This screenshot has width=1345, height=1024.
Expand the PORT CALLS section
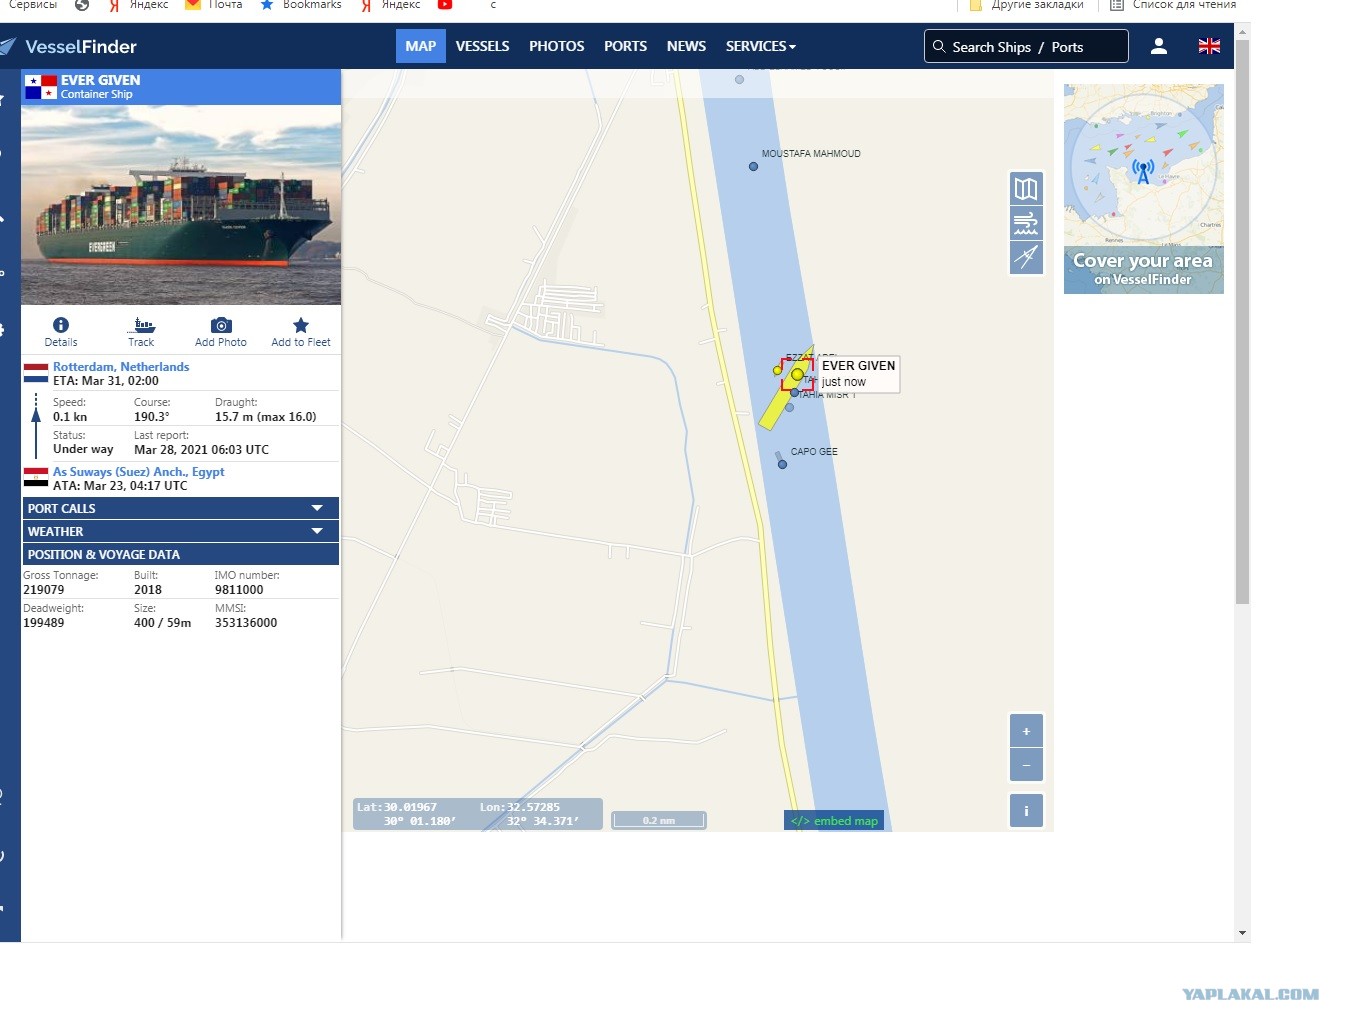181,508
